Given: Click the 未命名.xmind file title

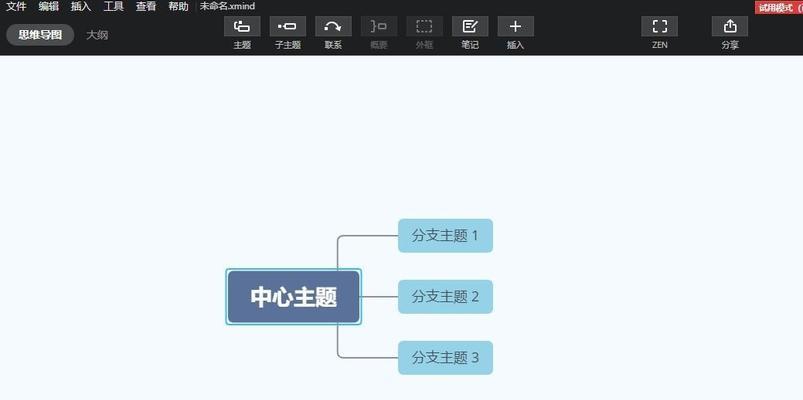Looking at the screenshot, I should tap(227, 7).
